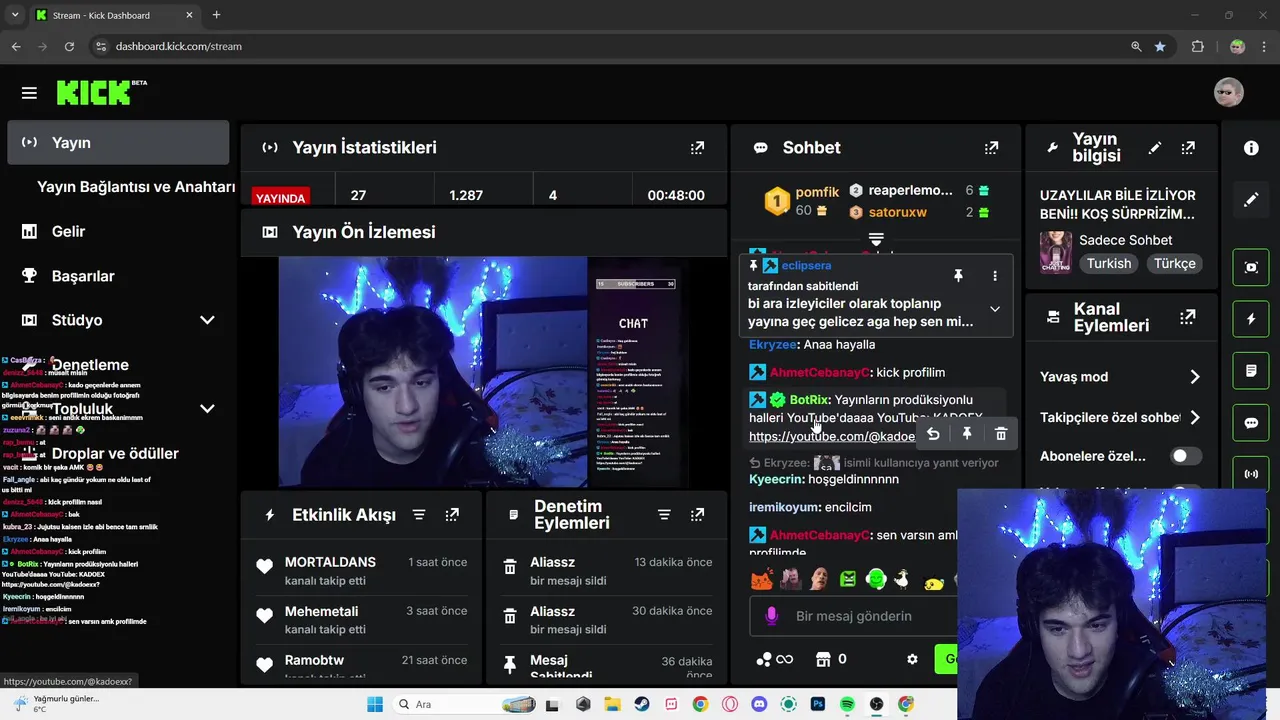Image resolution: width=1280 pixels, height=720 pixels.
Task: Insert the goose emote
Action: point(904,578)
